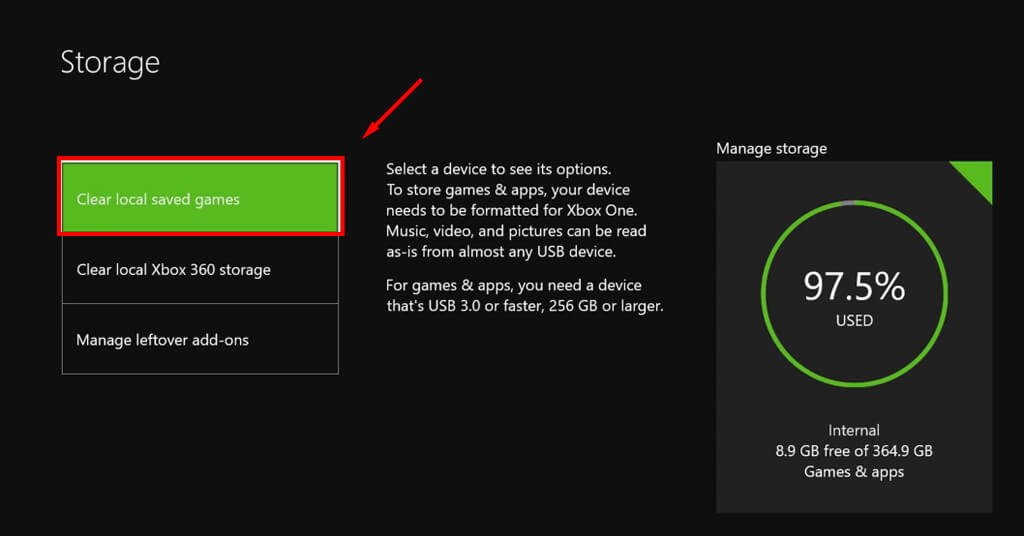Click the "as-is from almost any USB device" line
The height and width of the screenshot is (536, 1024).
tap(501, 252)
